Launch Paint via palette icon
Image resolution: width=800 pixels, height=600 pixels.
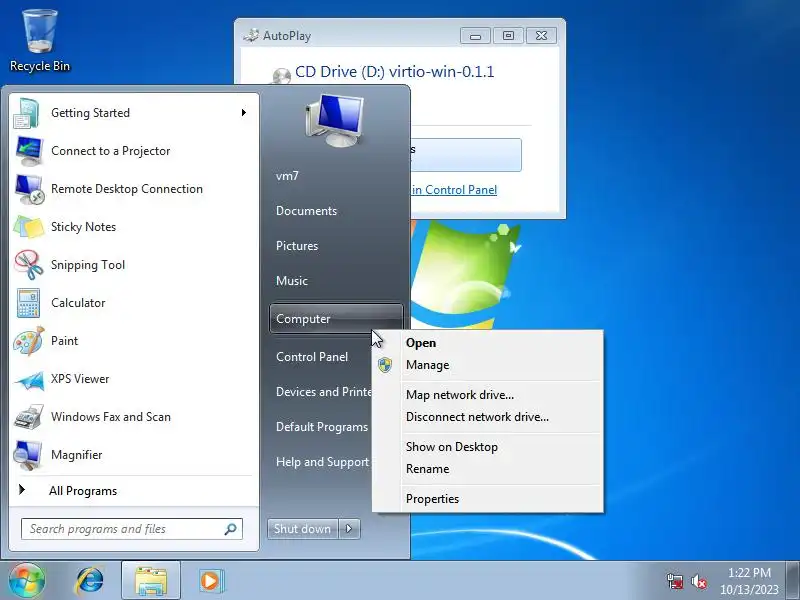pyautogui.click(x=29, y=341)
